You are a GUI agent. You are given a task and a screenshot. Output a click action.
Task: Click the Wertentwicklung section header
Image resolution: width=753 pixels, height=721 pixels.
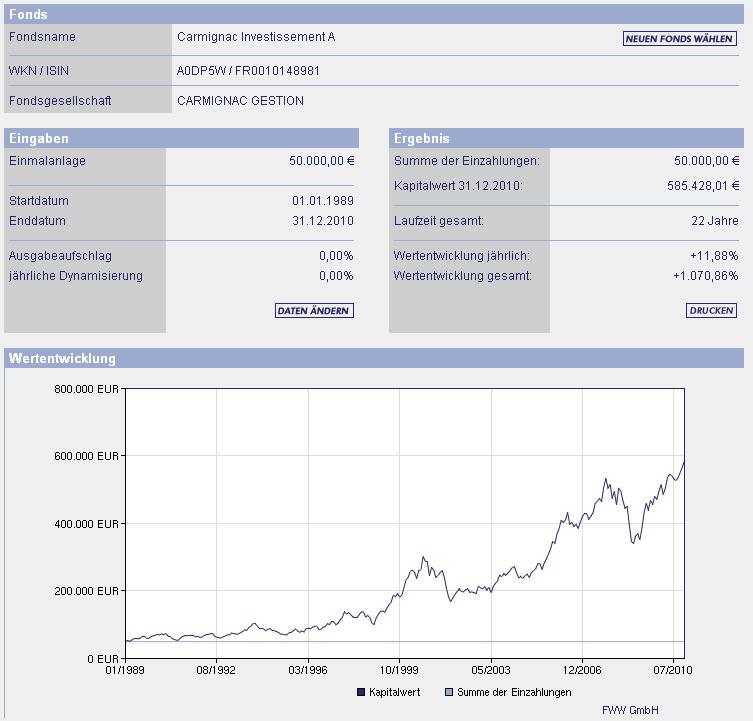click(x=374, y=358)
